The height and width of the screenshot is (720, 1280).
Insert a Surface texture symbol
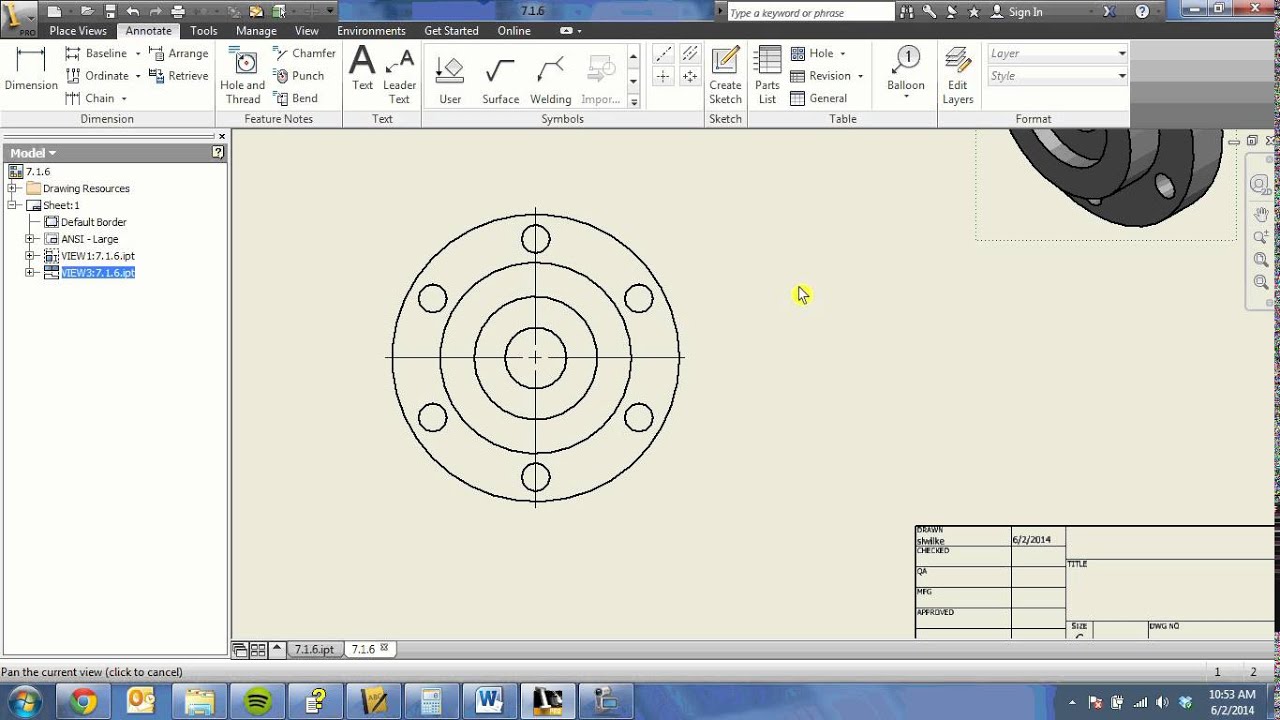(500, 79)
